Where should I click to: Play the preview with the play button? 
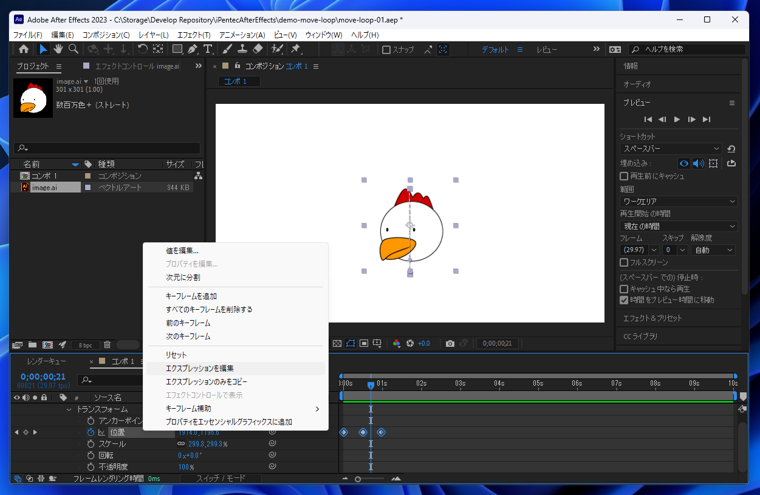coord(677,119)
